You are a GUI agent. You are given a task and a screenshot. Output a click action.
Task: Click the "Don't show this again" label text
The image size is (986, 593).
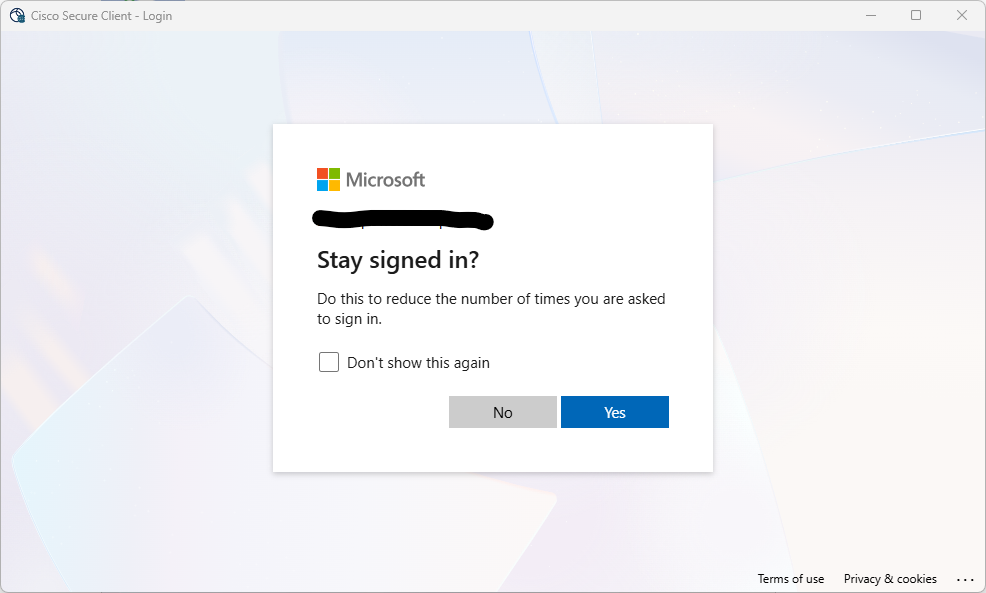pyautogui.click(x=418, y=363)
